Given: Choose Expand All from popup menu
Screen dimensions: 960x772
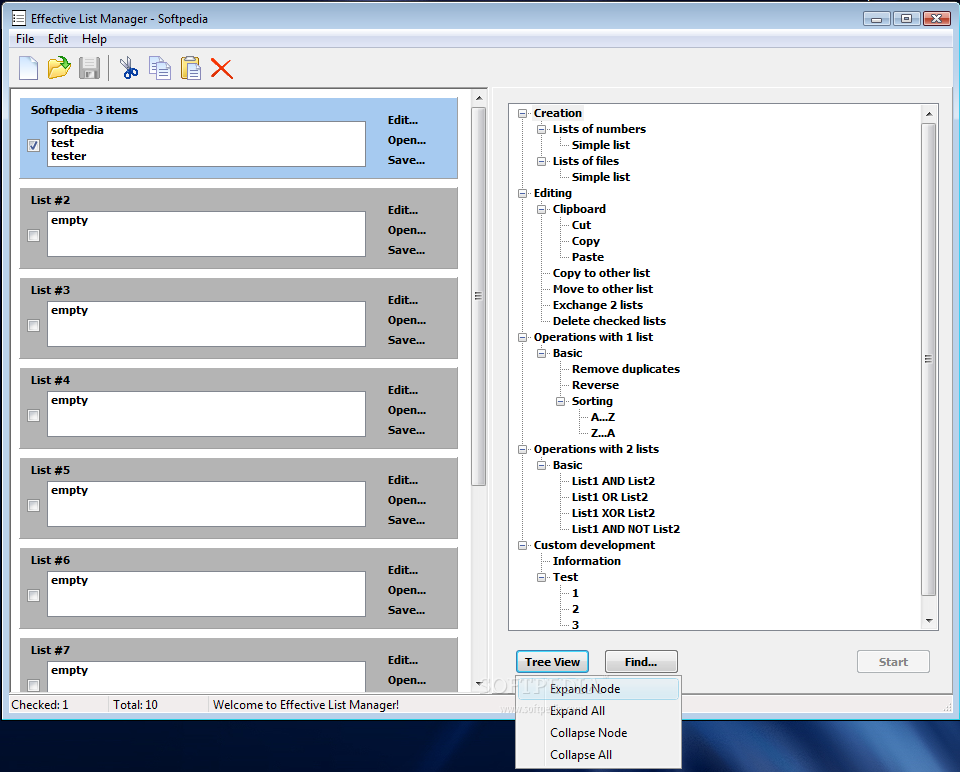Looking at the screenshot, I should point(598,711).
